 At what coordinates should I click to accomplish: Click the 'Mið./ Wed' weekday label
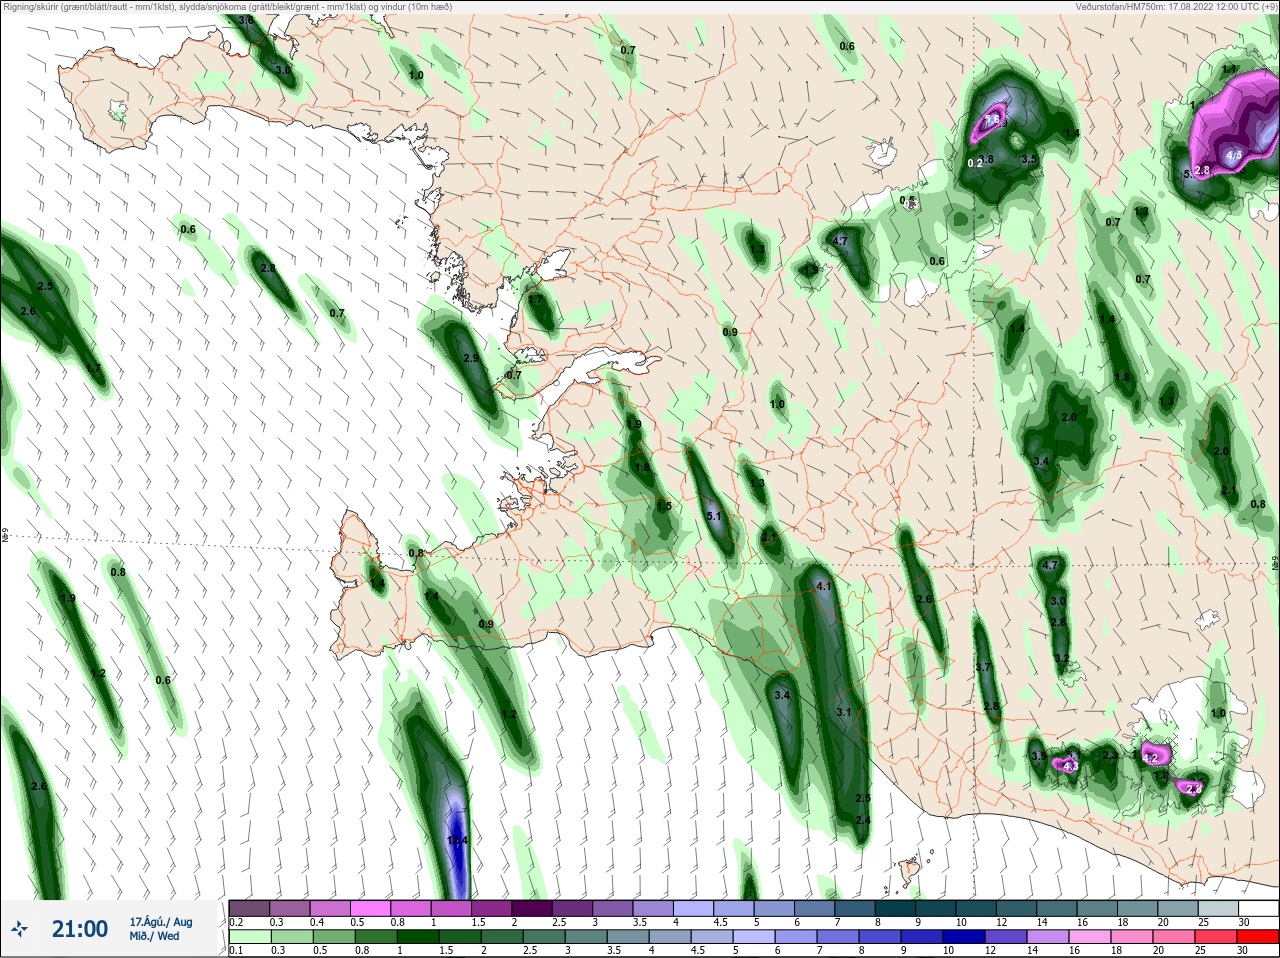pos(154,936)
